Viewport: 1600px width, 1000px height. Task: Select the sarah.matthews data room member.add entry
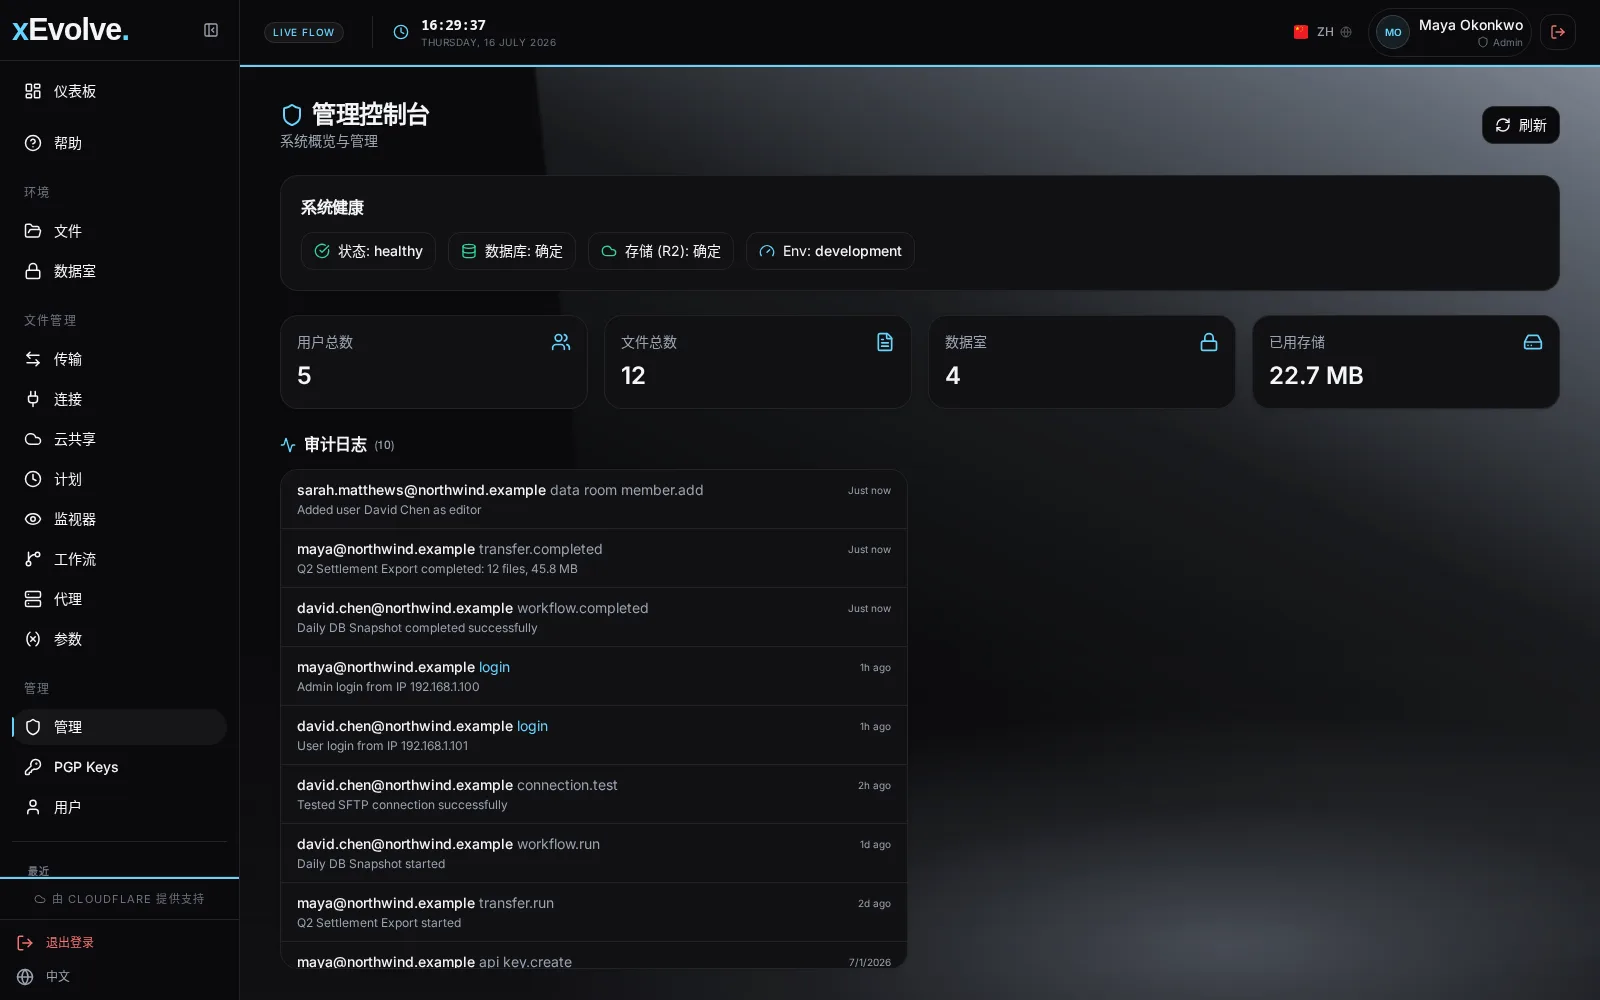coord(594,499)
